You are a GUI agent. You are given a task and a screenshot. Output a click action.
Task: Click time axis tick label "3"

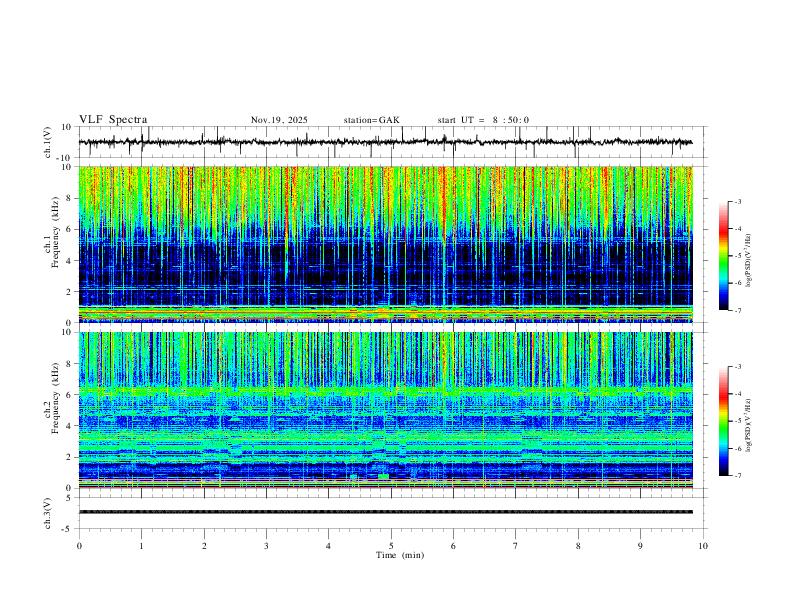click(x=266, y=546)
